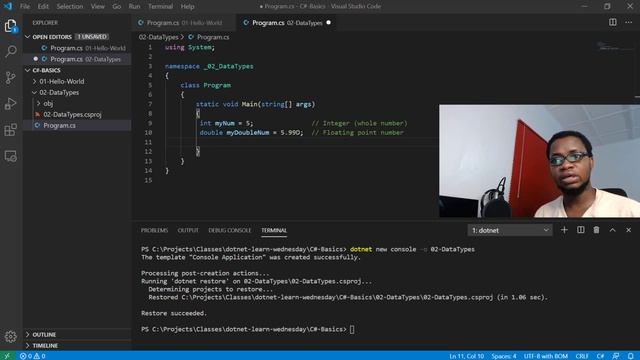Expand the 01-Hello-World folder
This screenshot has height=360, width=640.
click(35, 81)
